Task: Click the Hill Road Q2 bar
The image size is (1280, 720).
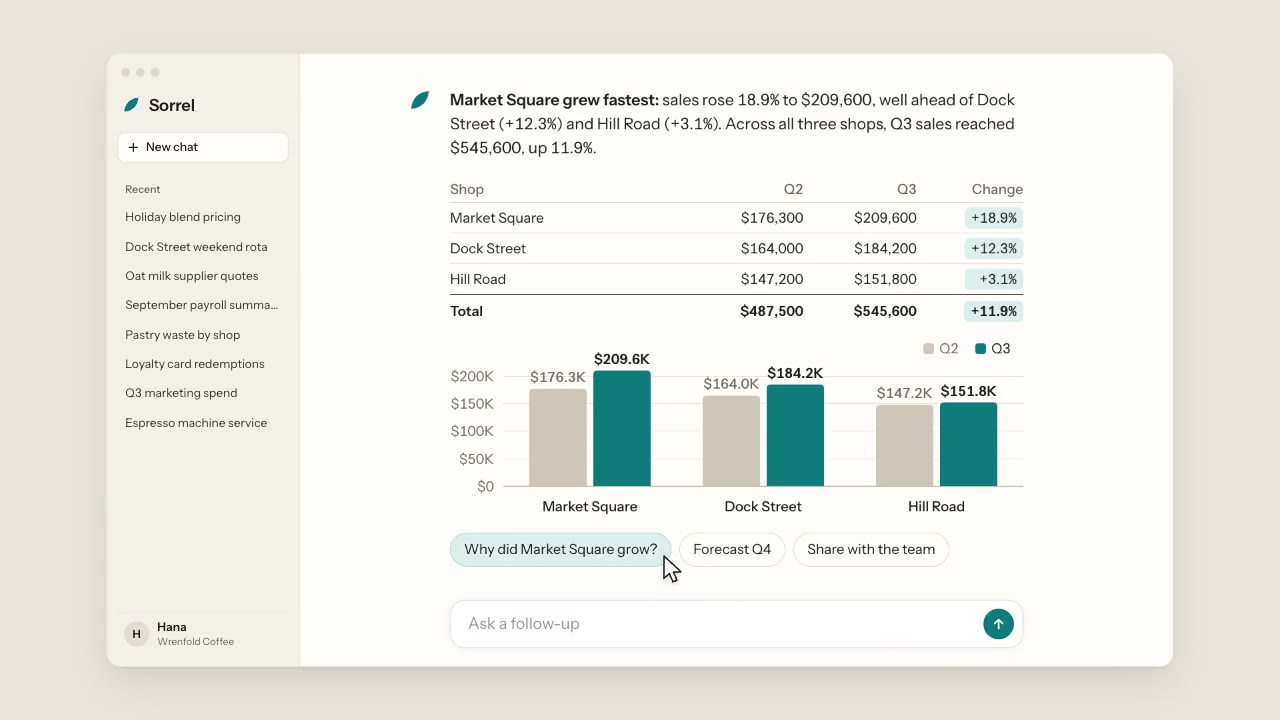Action: [x=905, y=446]
